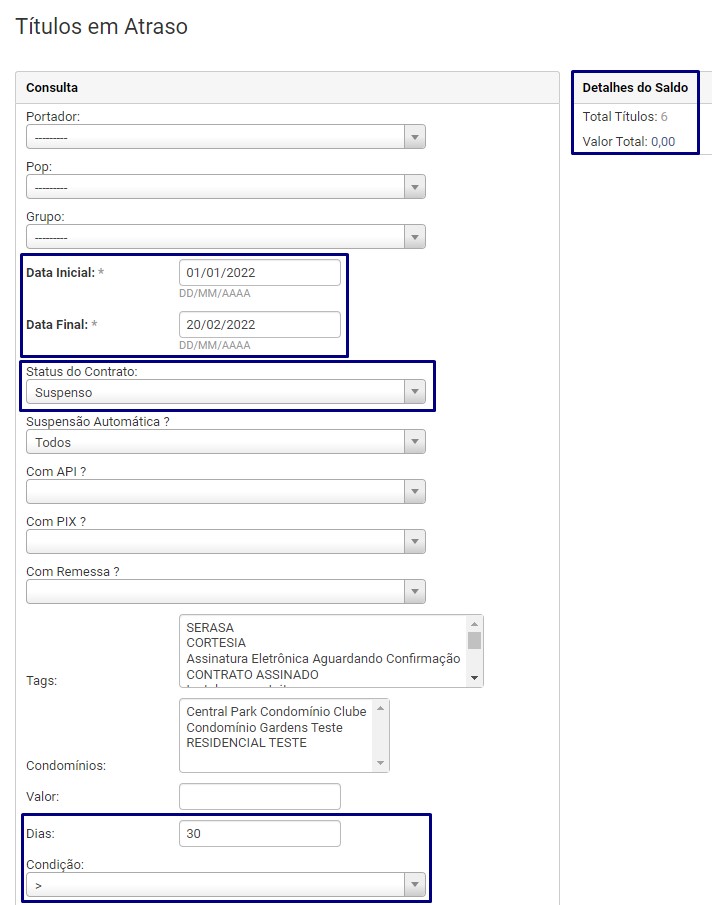Open the Condição dropdown
712x905 pixels.
click(225, 885)
